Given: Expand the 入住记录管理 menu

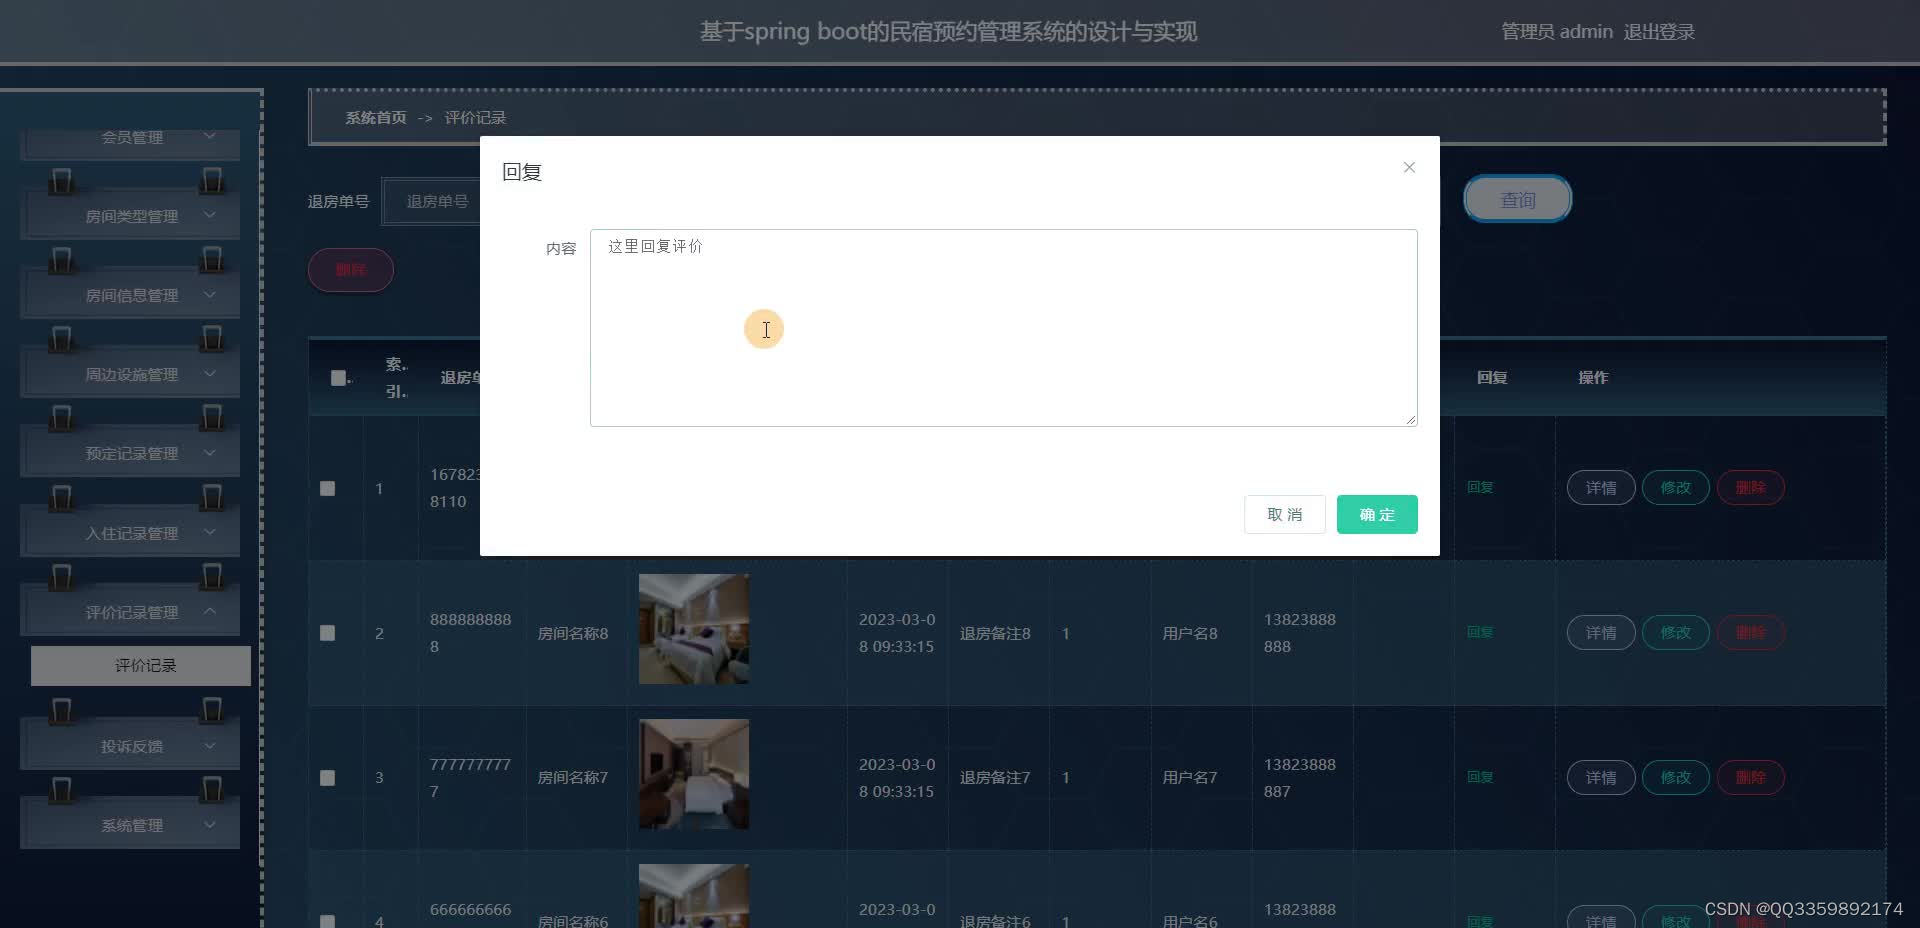Looking at the screenshot, I should [130, 533].
